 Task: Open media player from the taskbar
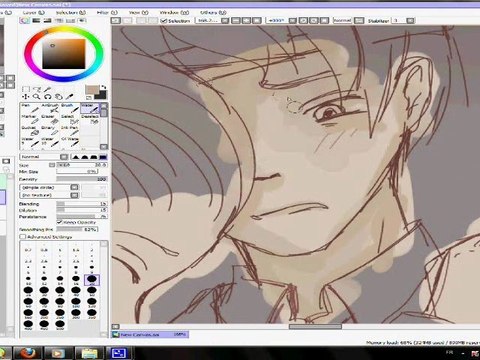[x=58, y=353]
